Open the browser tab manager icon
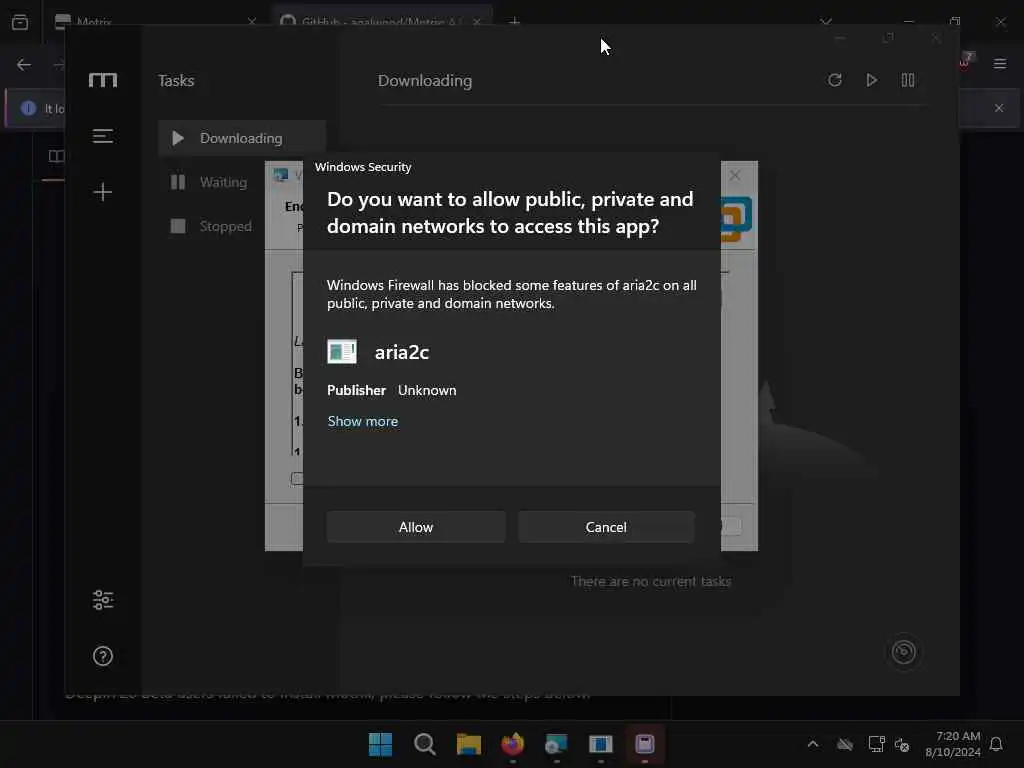 click(x=20, y=22)
